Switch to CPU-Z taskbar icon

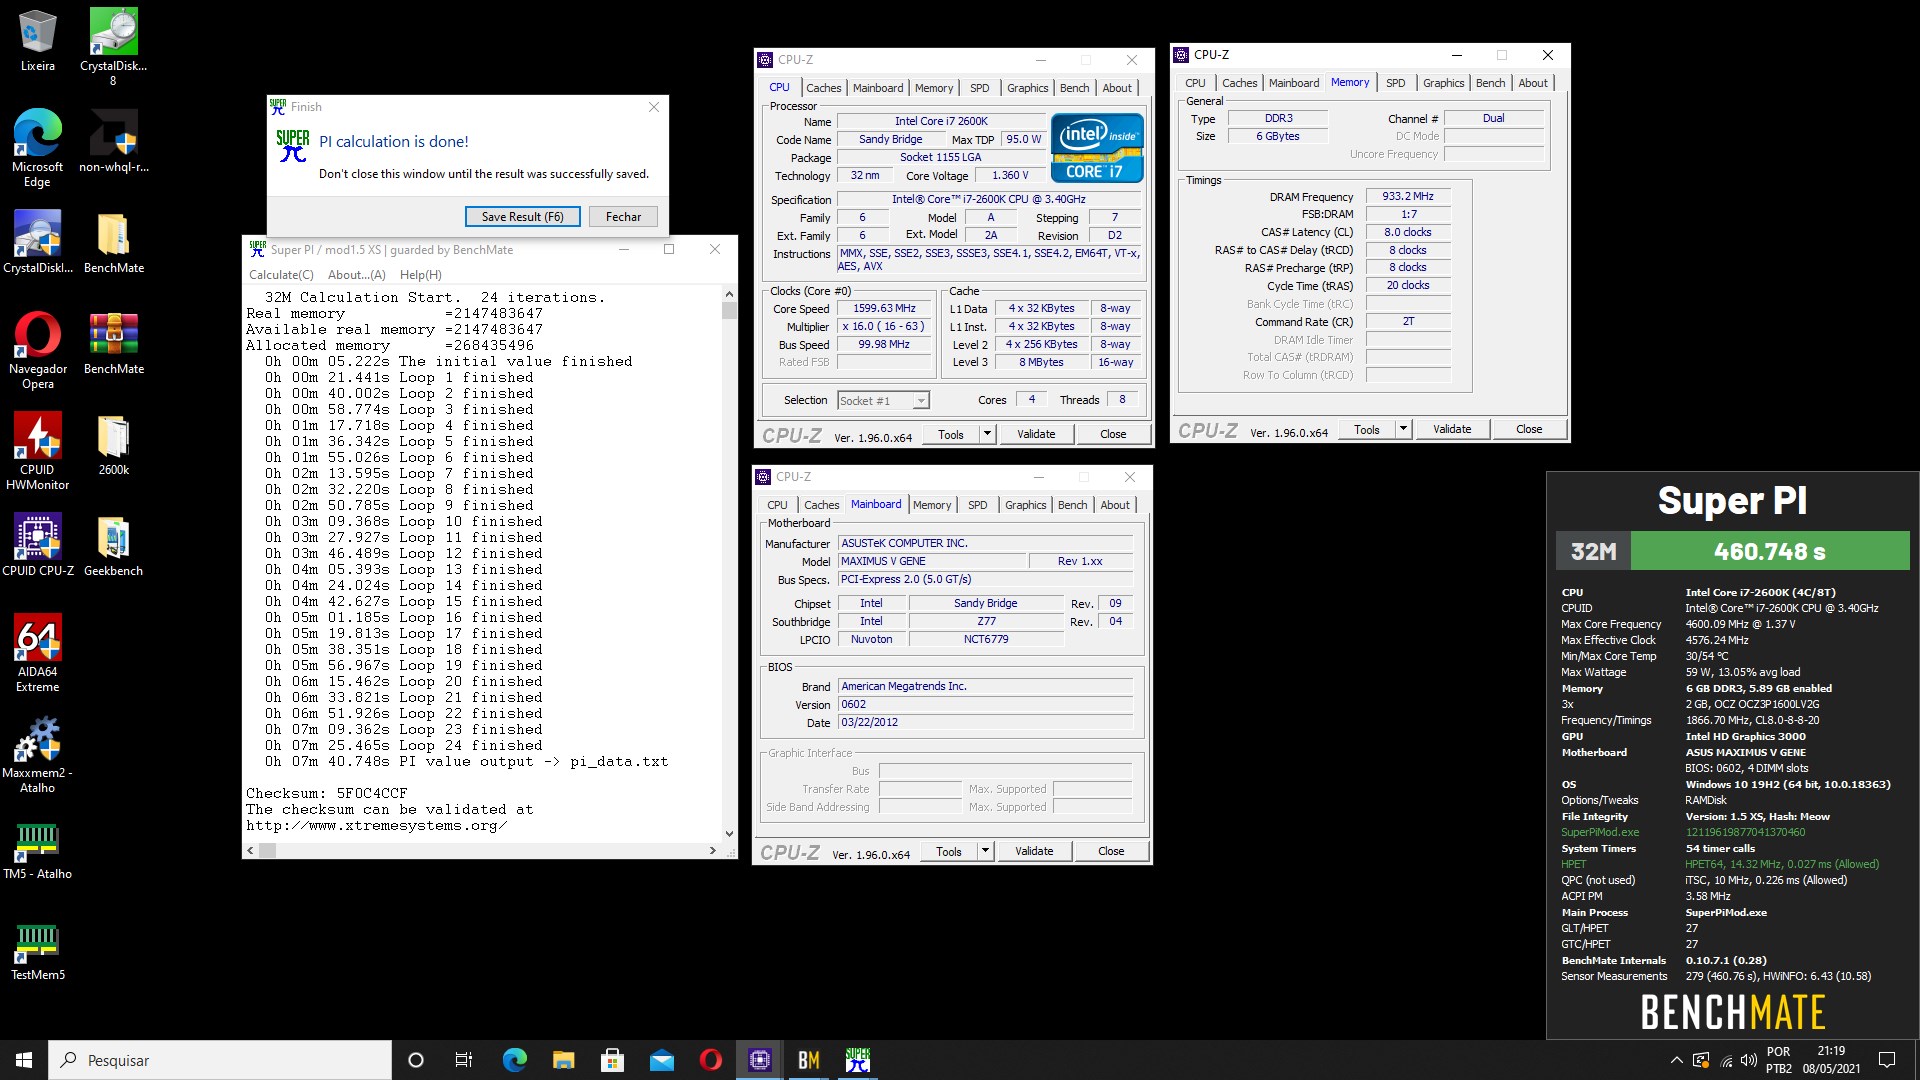click(760, 1060)
